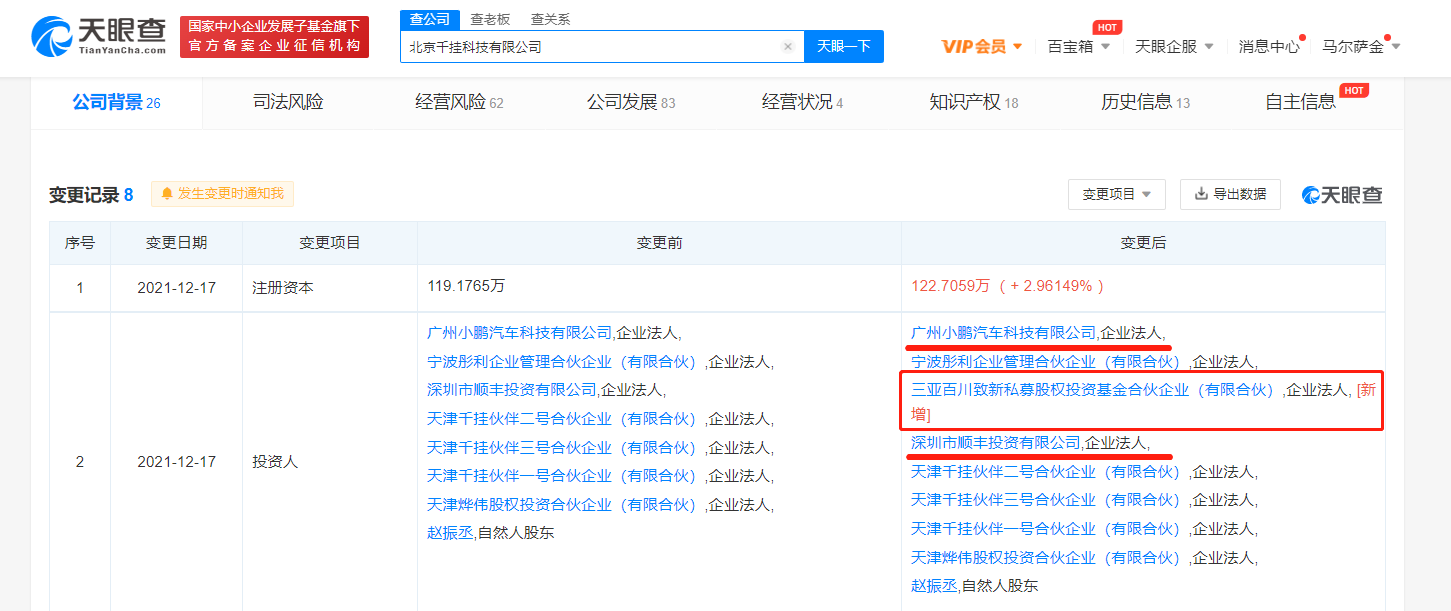
Task: Click the 导出数据 button
Action: pos(1230,194)
